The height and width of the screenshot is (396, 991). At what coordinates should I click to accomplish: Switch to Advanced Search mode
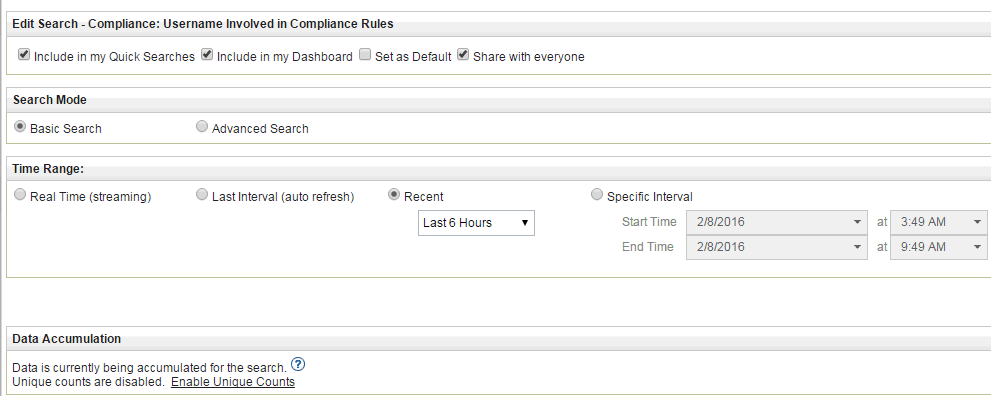click(x=202, y=127)
